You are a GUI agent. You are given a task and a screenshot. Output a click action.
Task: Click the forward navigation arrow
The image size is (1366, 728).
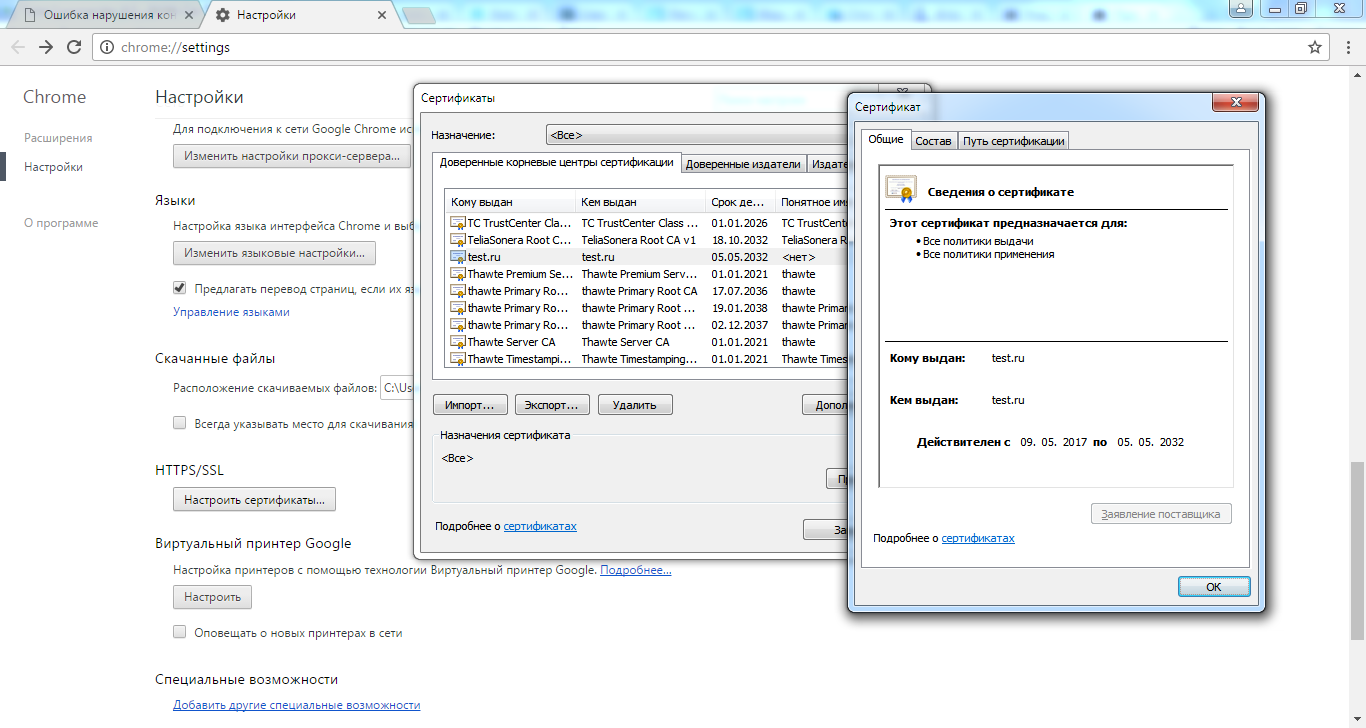coord(46,47)
